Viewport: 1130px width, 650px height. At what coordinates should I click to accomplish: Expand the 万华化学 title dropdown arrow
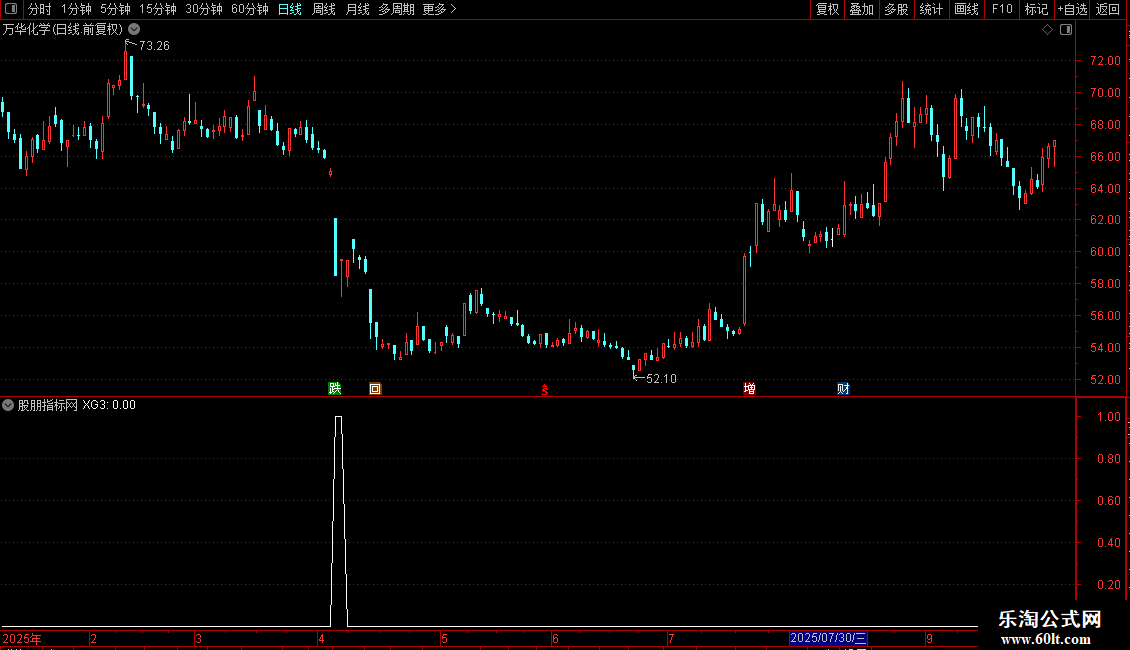click(134, 29)
